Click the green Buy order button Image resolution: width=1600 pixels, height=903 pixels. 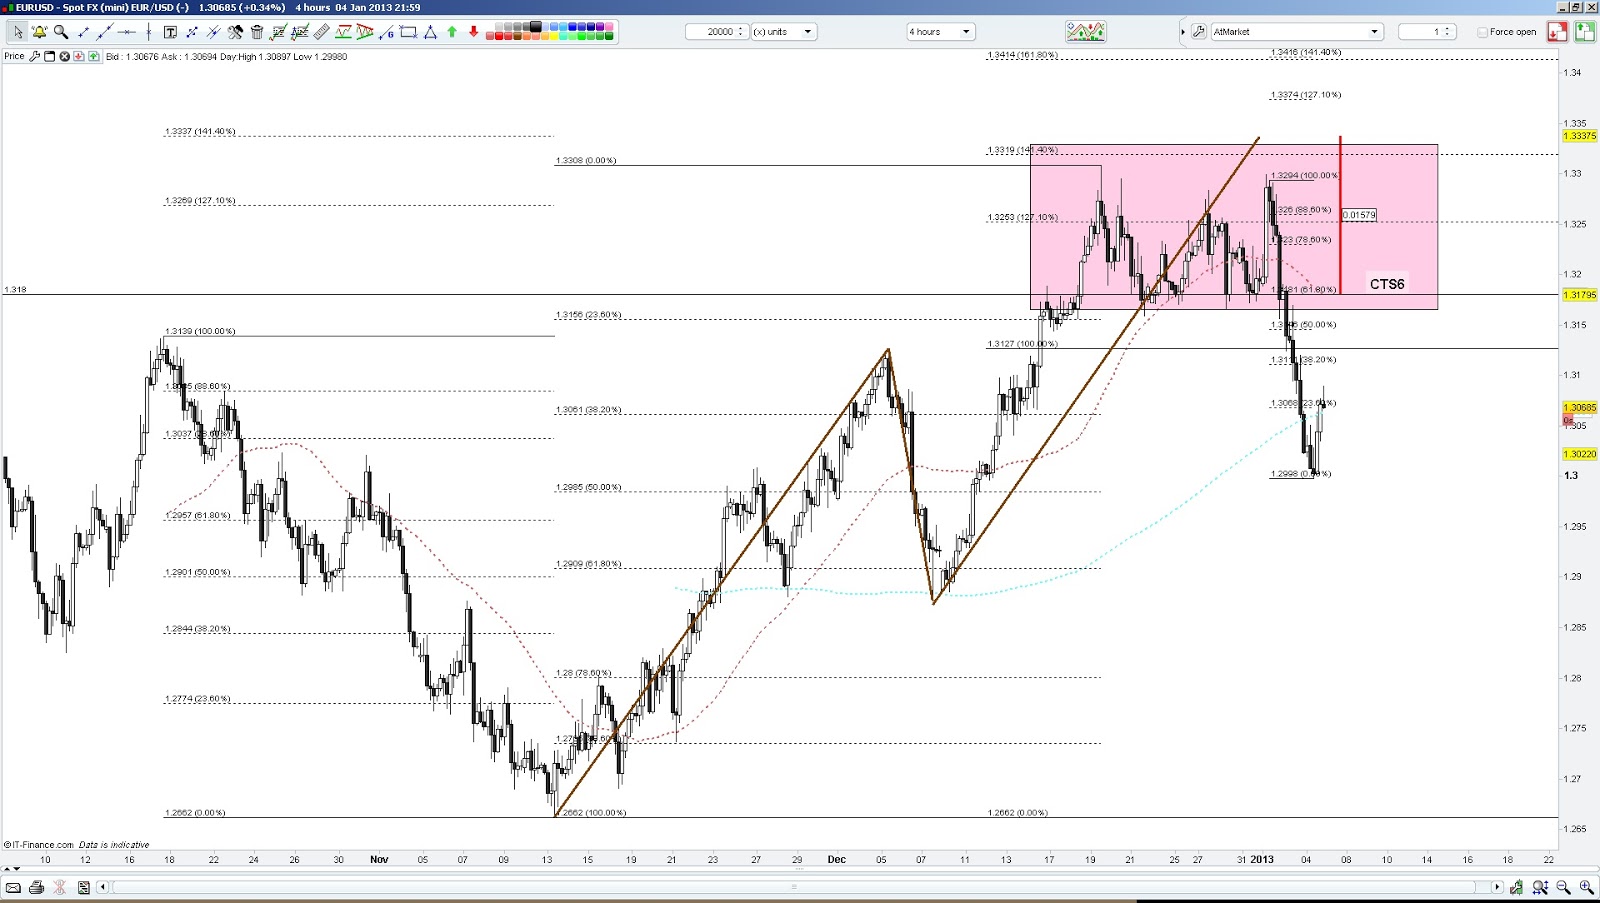tap(1585, 32)
